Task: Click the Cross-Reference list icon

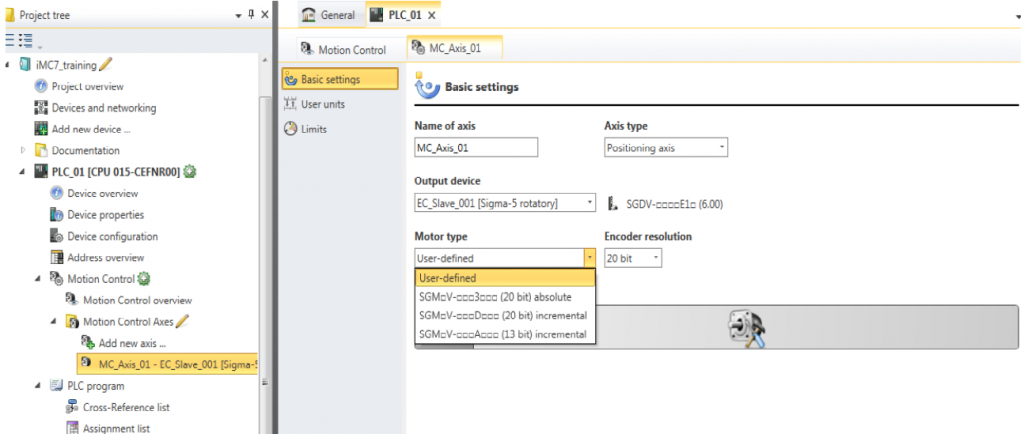Action: [x=73, y=406]
